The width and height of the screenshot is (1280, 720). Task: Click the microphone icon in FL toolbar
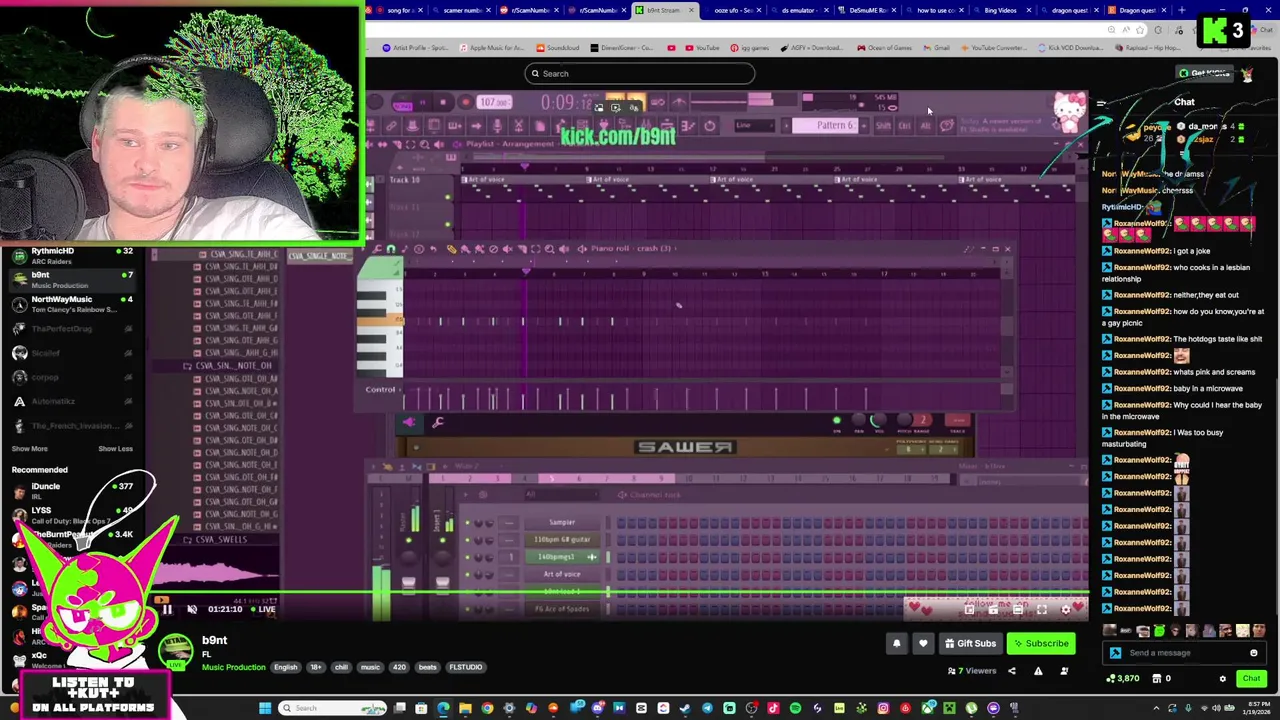click(x=498, y=125)
